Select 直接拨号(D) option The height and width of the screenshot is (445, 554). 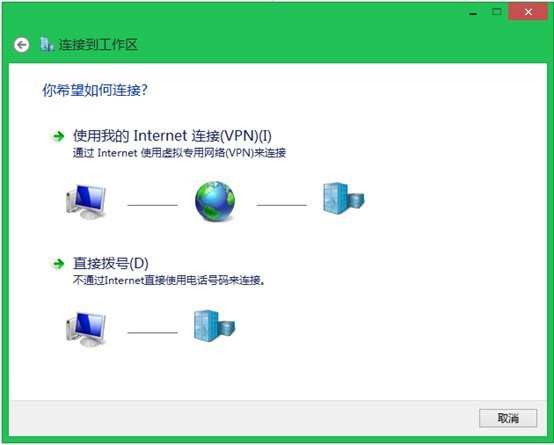[x=111, y=264]
